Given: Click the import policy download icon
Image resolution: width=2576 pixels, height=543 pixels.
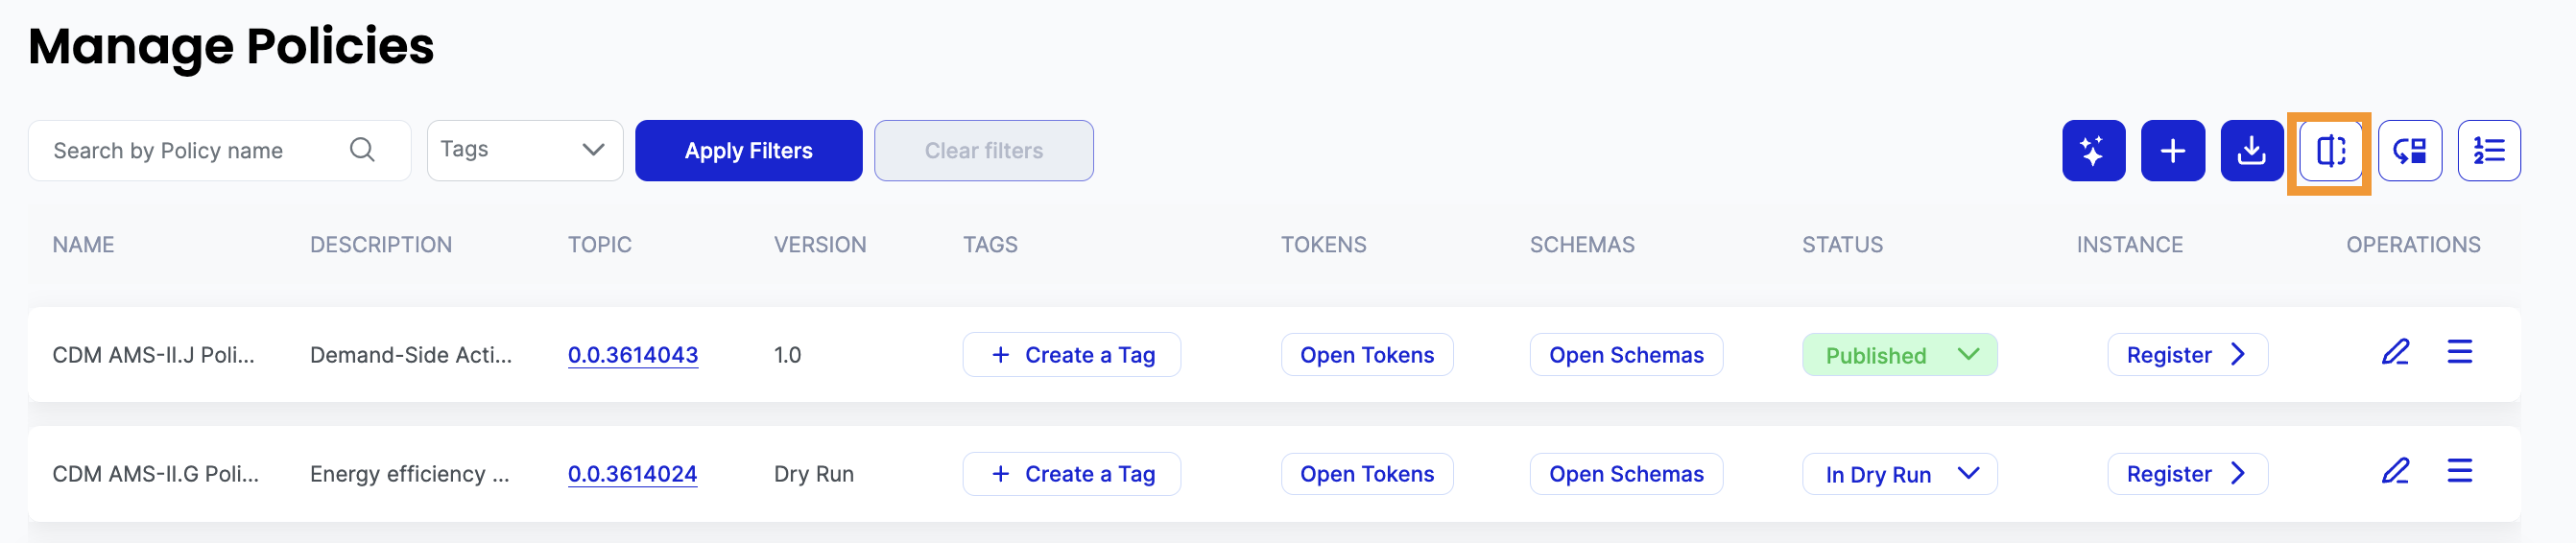Looking at the screenshot, I should point(2251,151).
